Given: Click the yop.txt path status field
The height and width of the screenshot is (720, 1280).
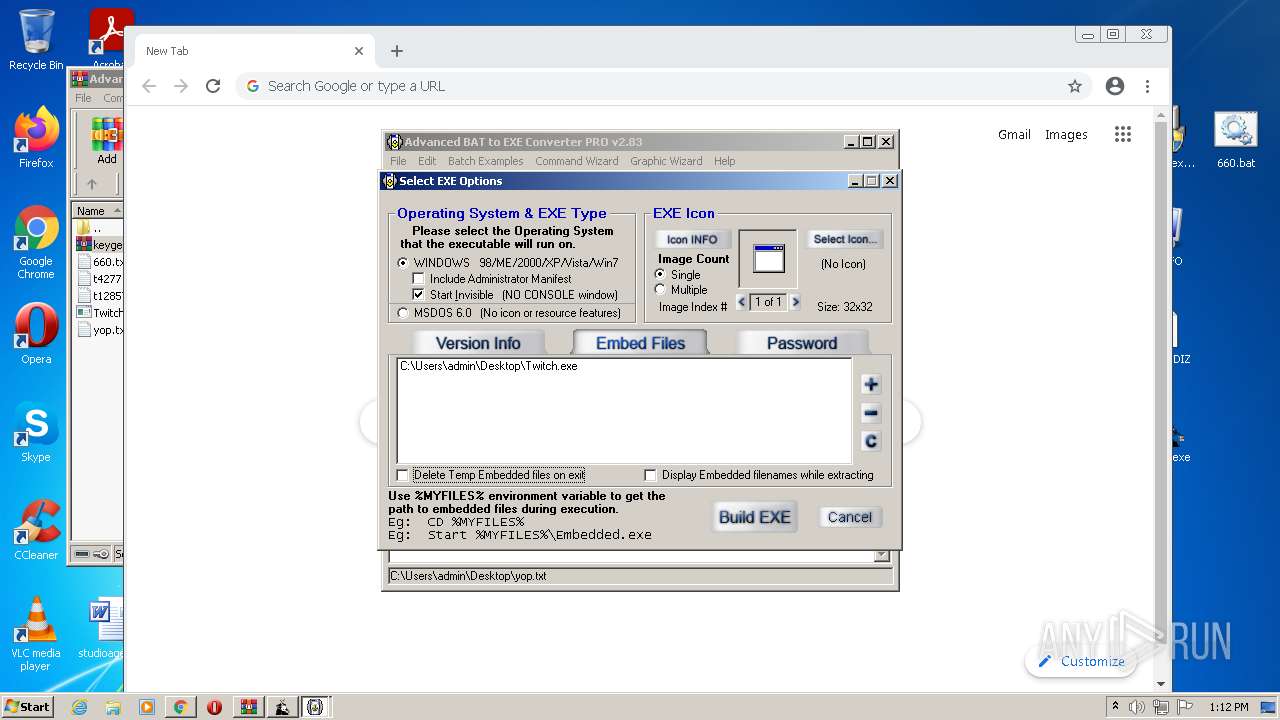Looking at the screenshot, I should 640,576.
